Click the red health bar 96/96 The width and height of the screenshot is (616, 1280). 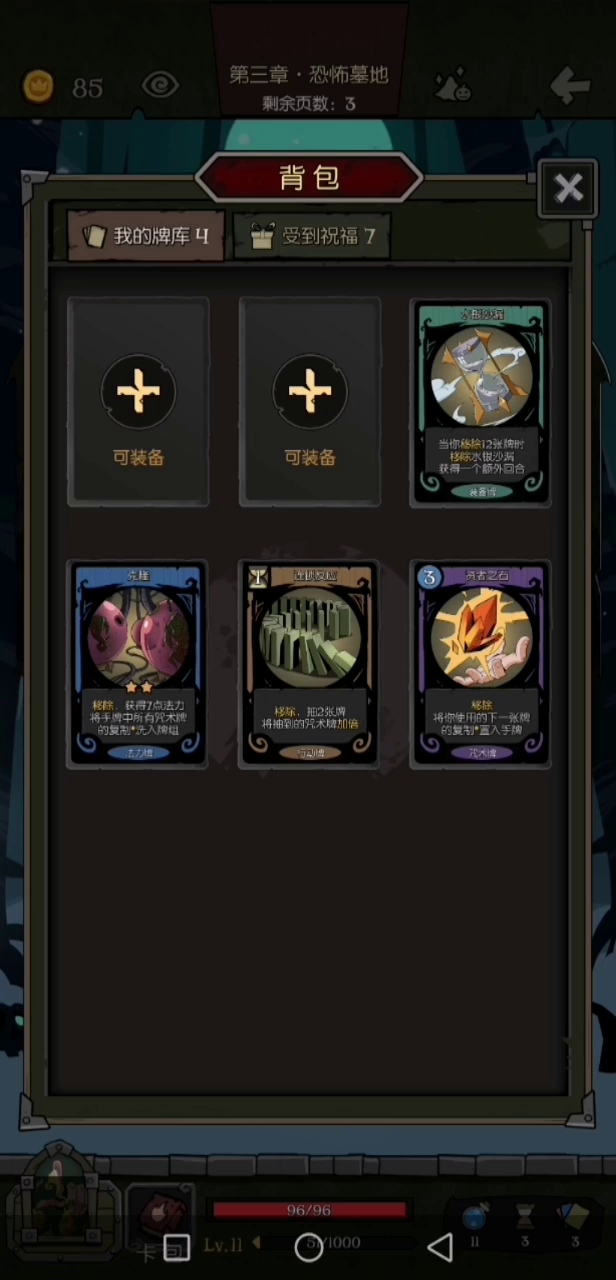[x=309, y=1210]
